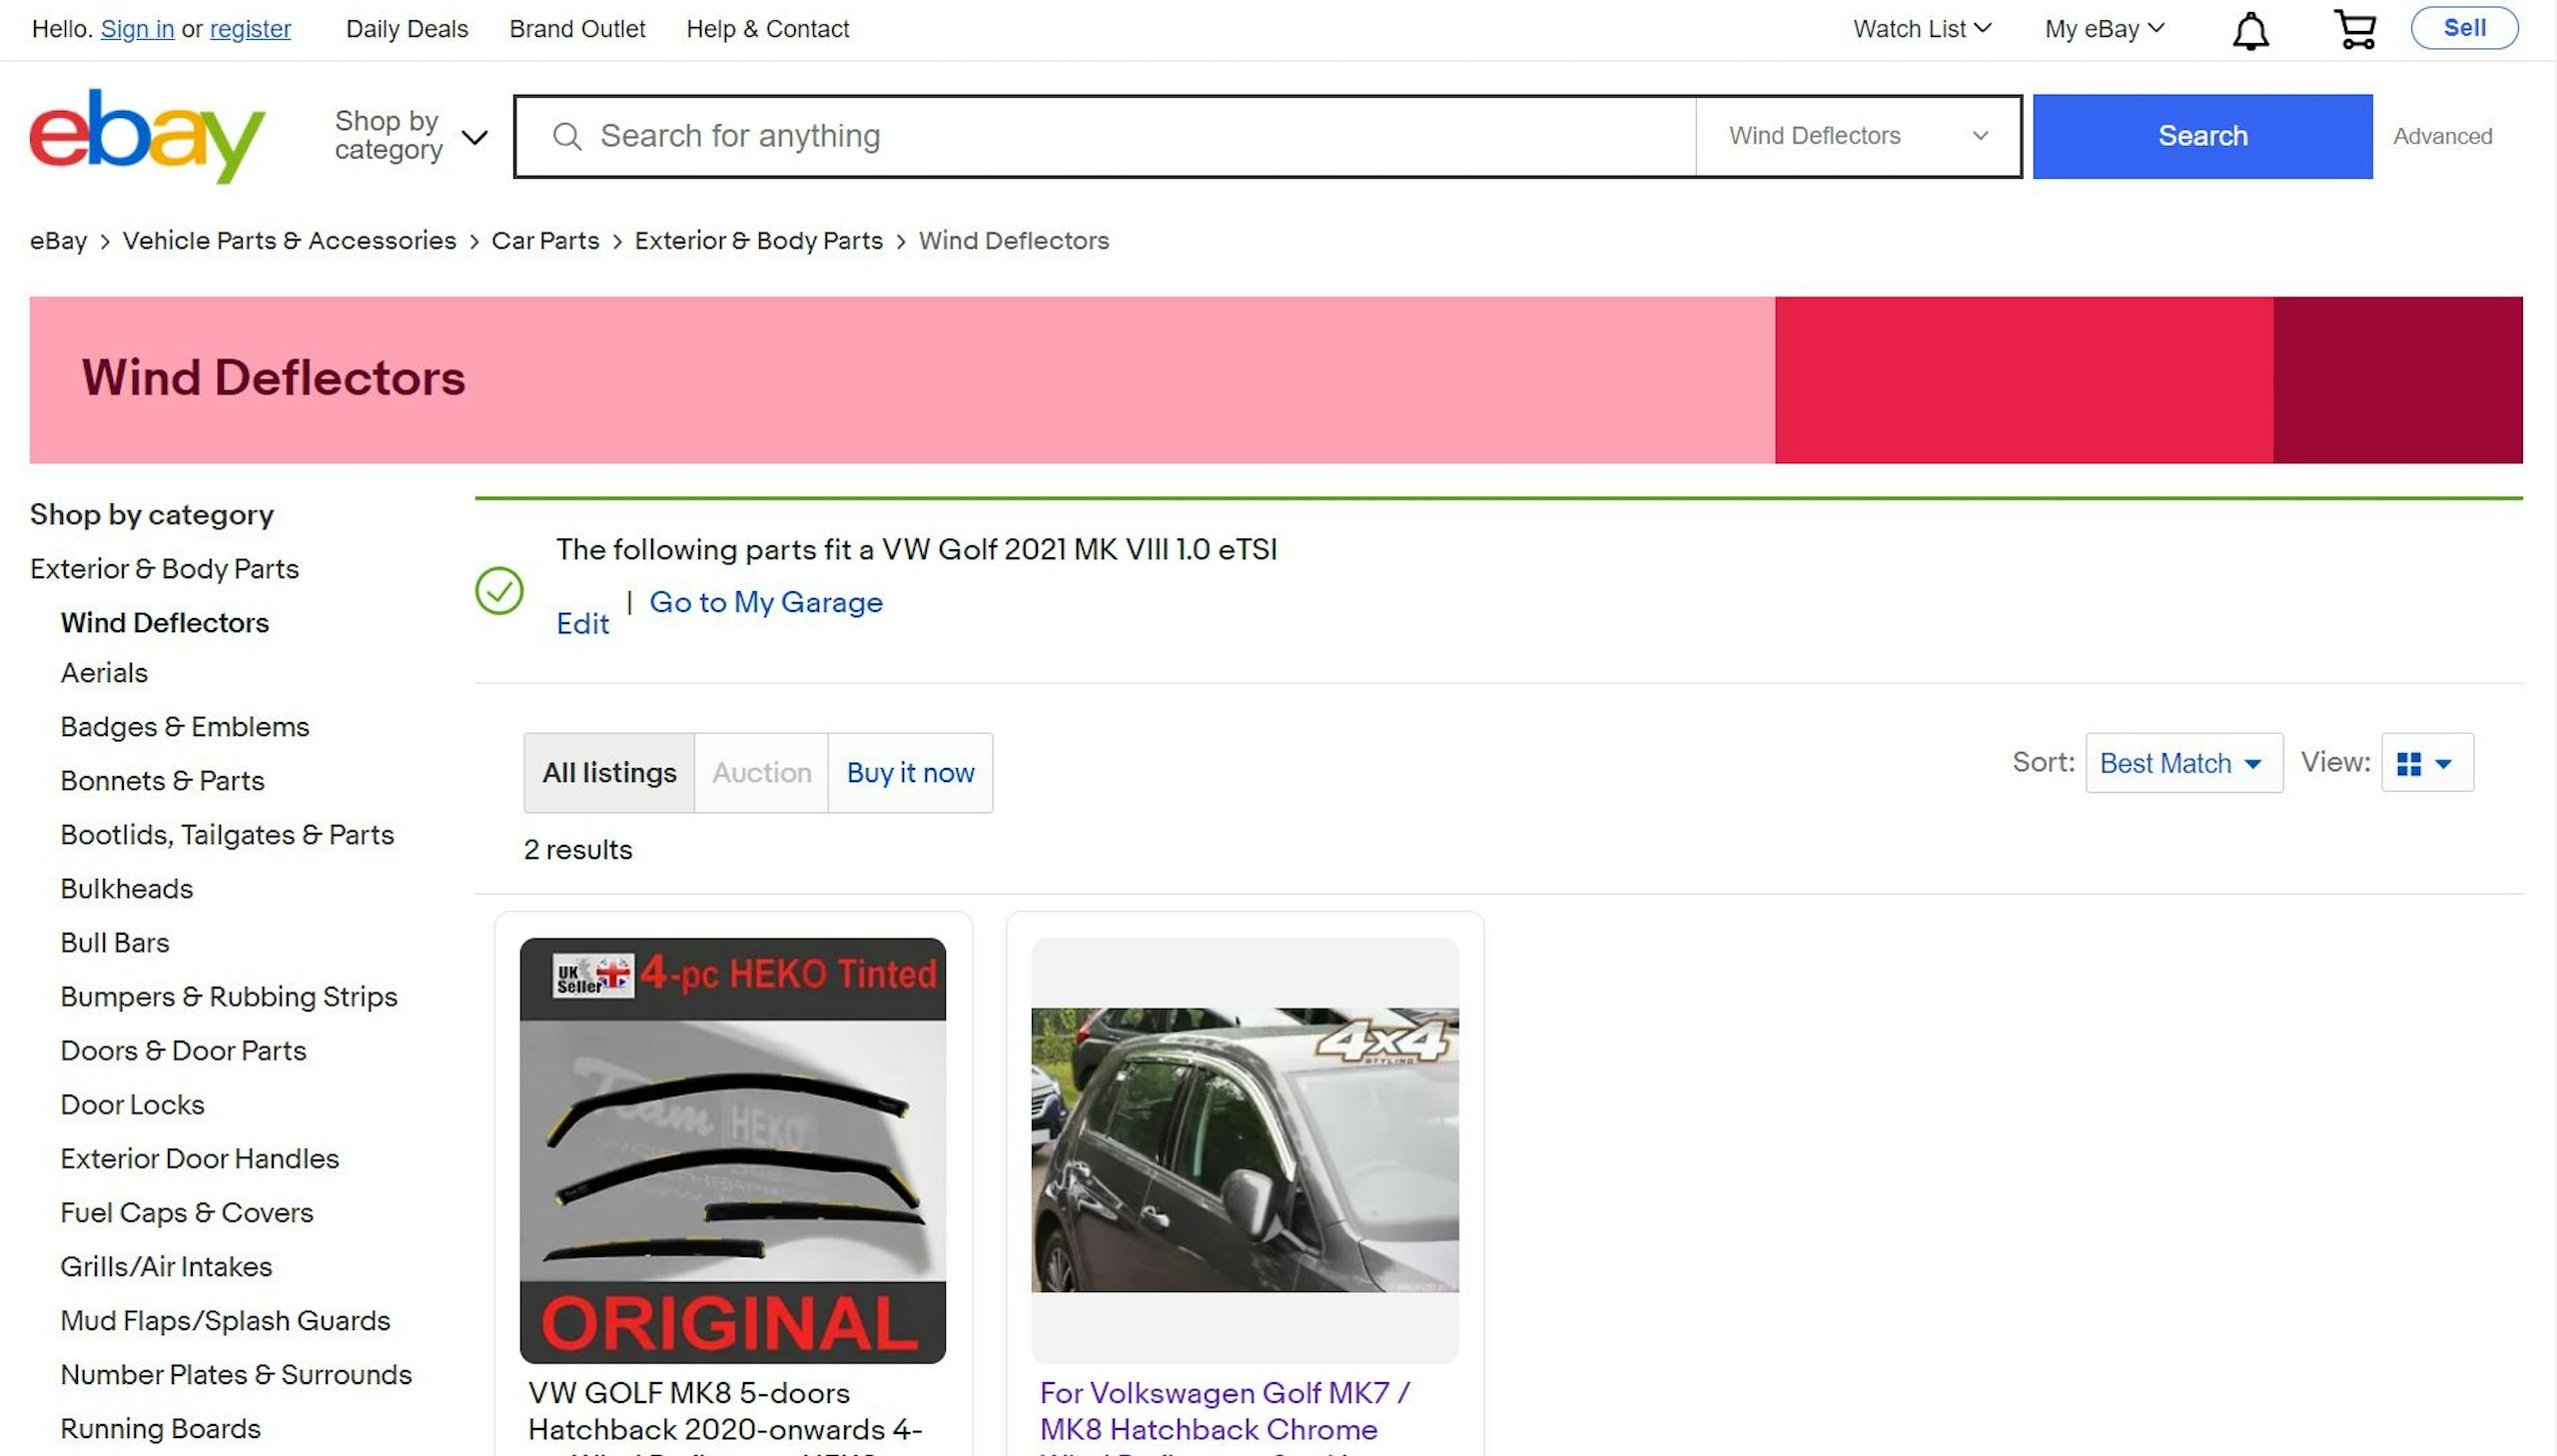
Task: Open Help & Contact
Action: pos(767,29)
